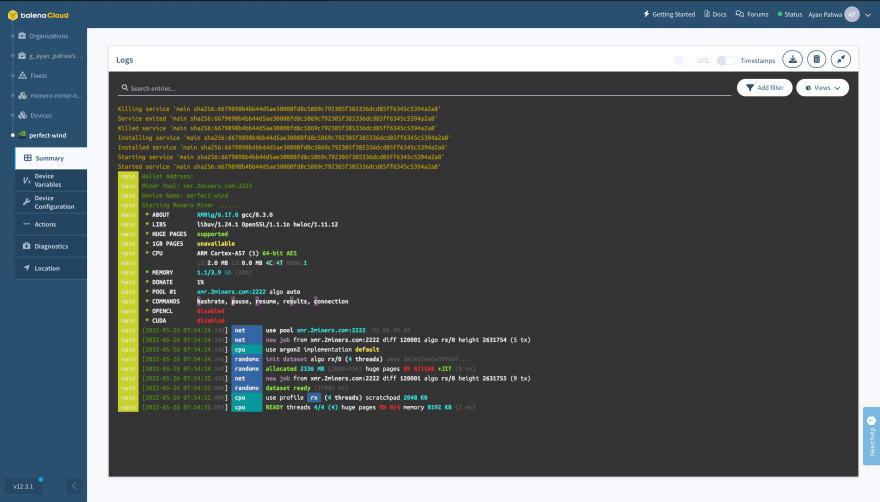Viewport: 880px width, 502px height.
Task: Click the search magnifier icon
Action: (125, 88)
